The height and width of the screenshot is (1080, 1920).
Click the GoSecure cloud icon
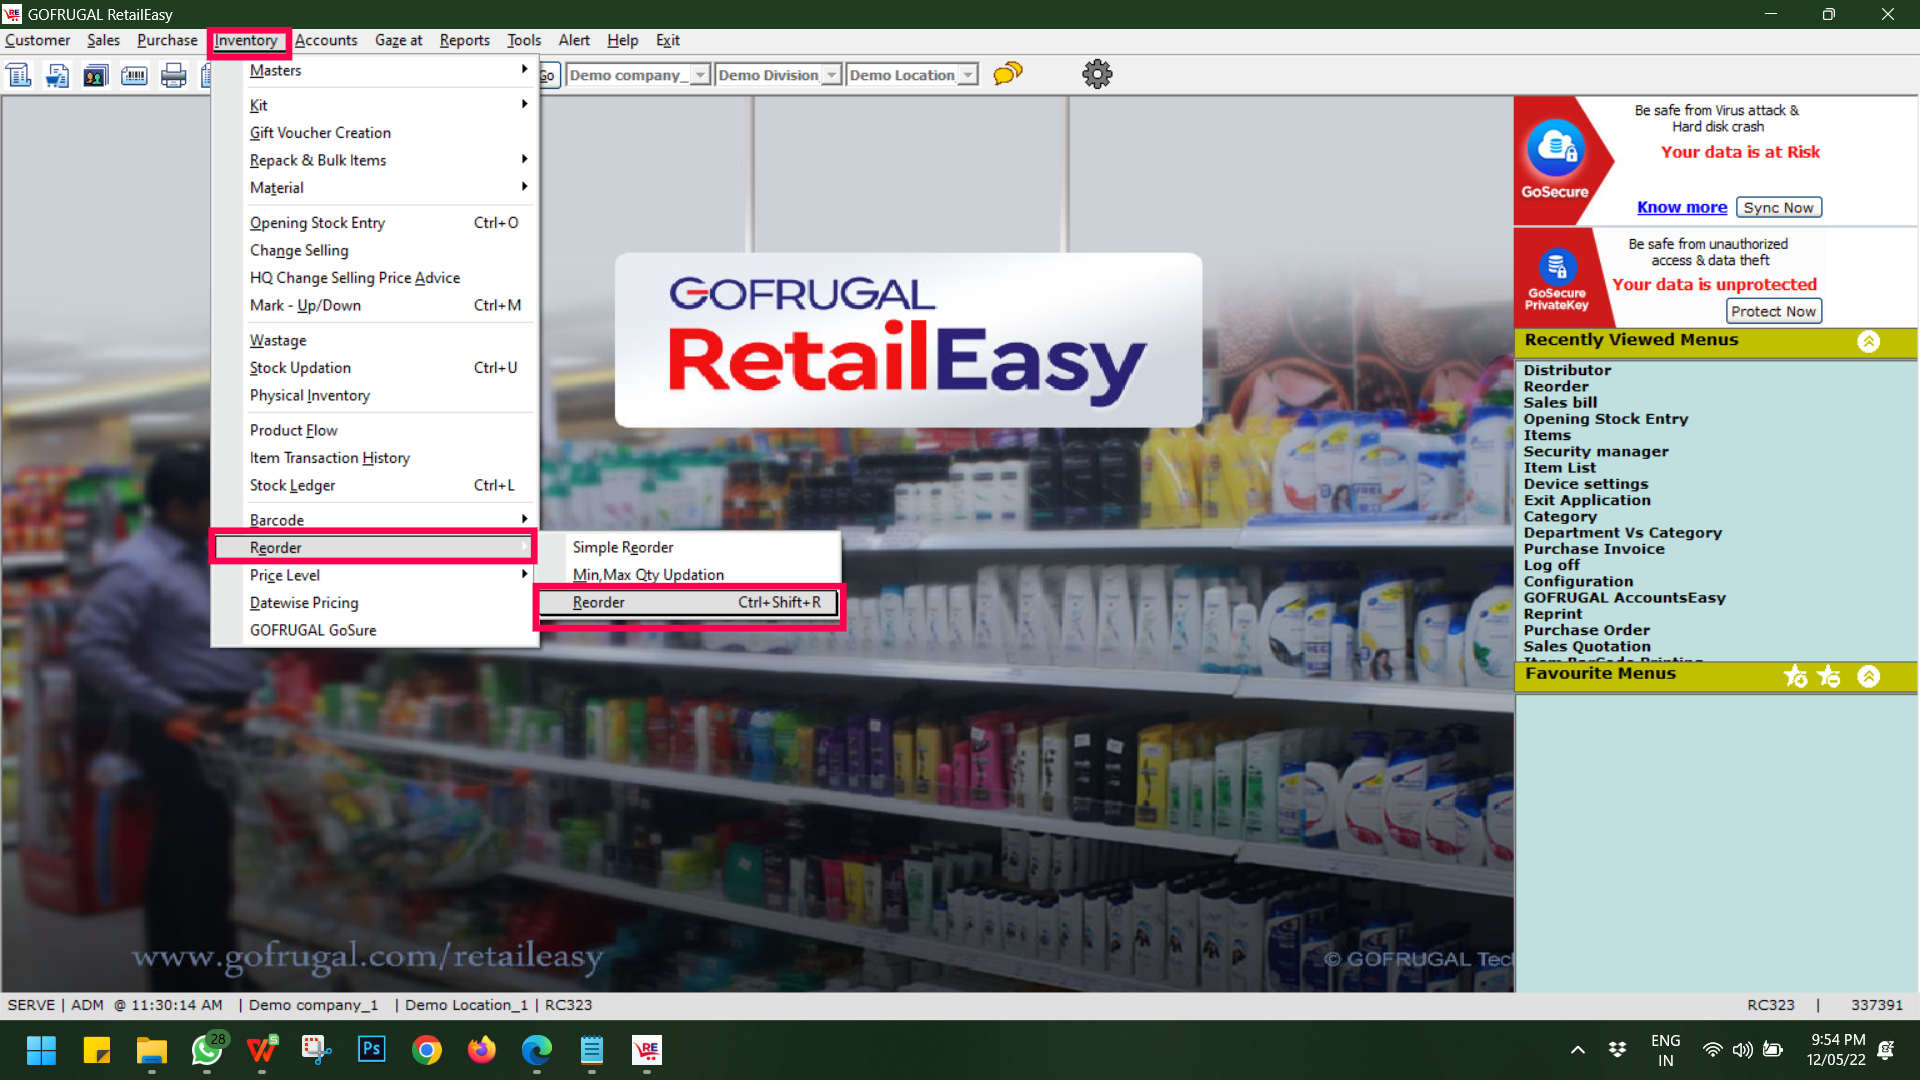tap(1555, 148)
